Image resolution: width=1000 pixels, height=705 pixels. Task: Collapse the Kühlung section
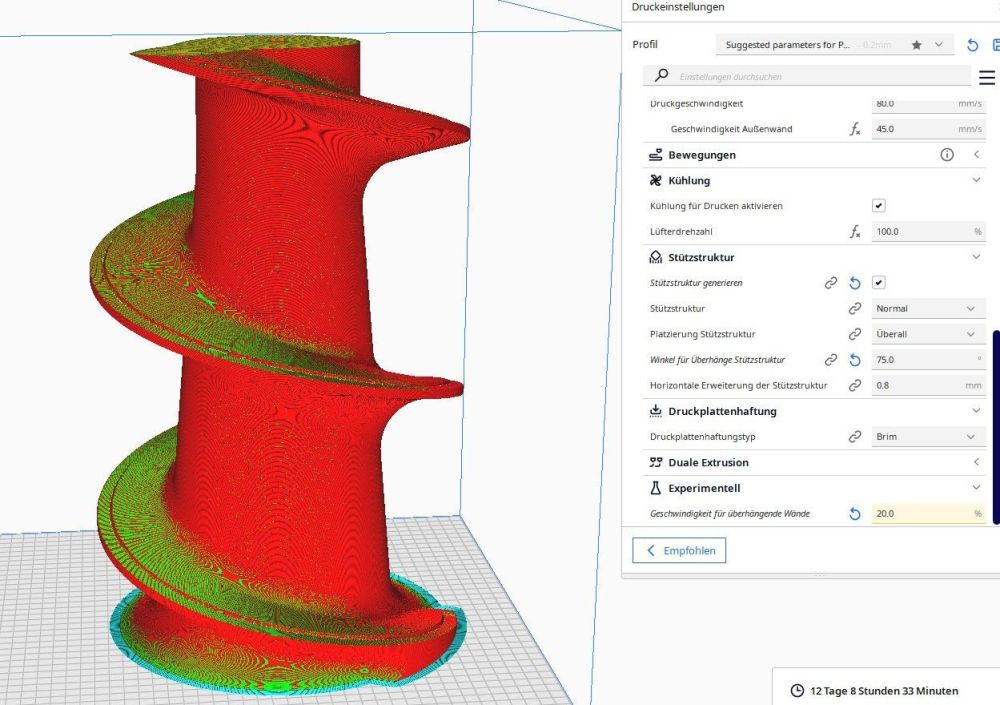[x=976, y=180]
